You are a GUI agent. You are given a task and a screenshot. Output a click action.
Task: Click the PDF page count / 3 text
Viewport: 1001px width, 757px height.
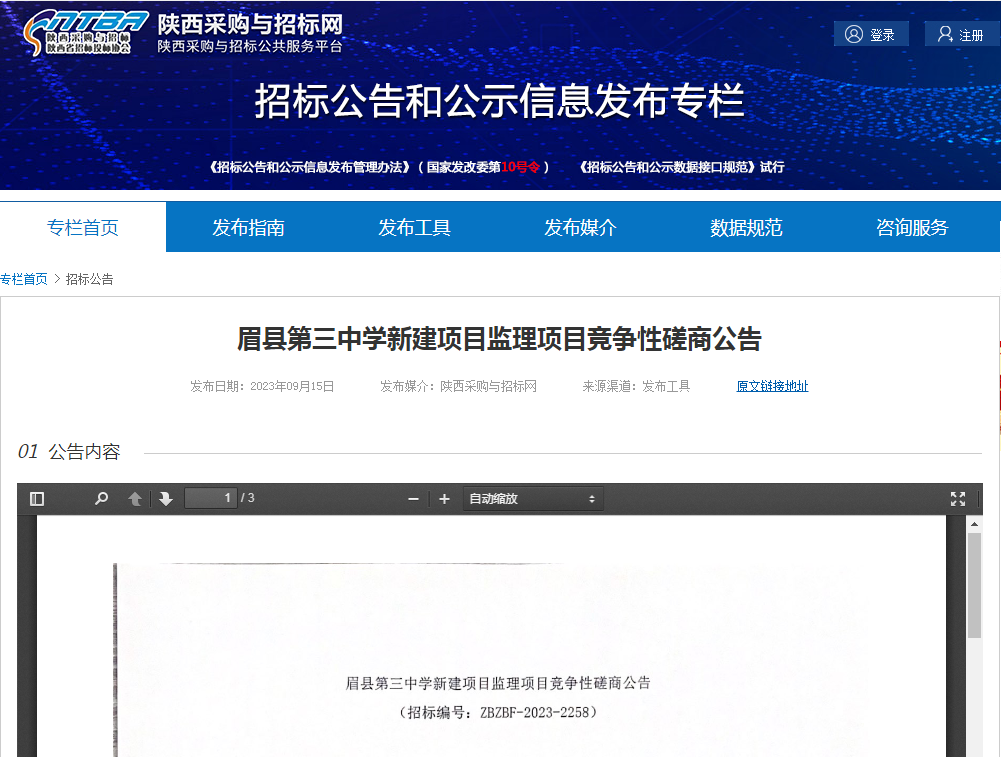248,498
